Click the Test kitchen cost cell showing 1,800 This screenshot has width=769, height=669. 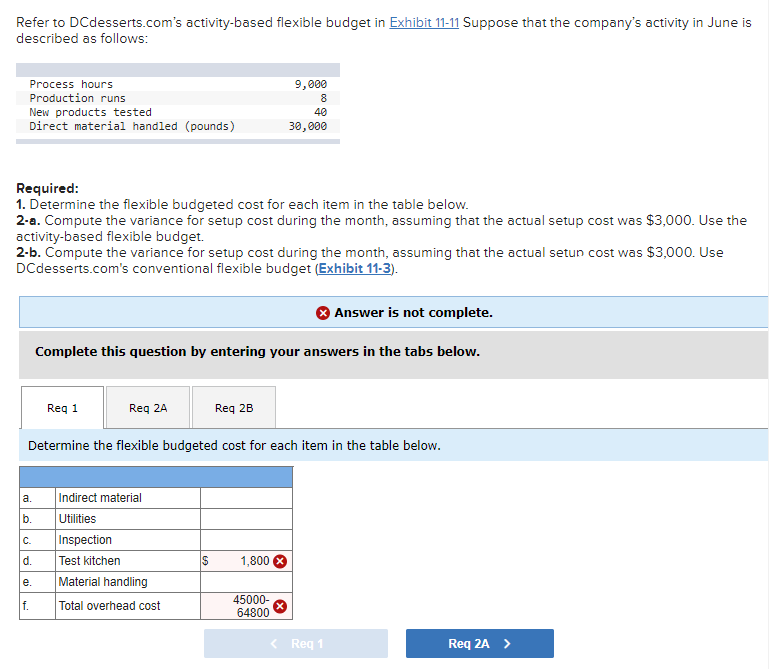246,561
